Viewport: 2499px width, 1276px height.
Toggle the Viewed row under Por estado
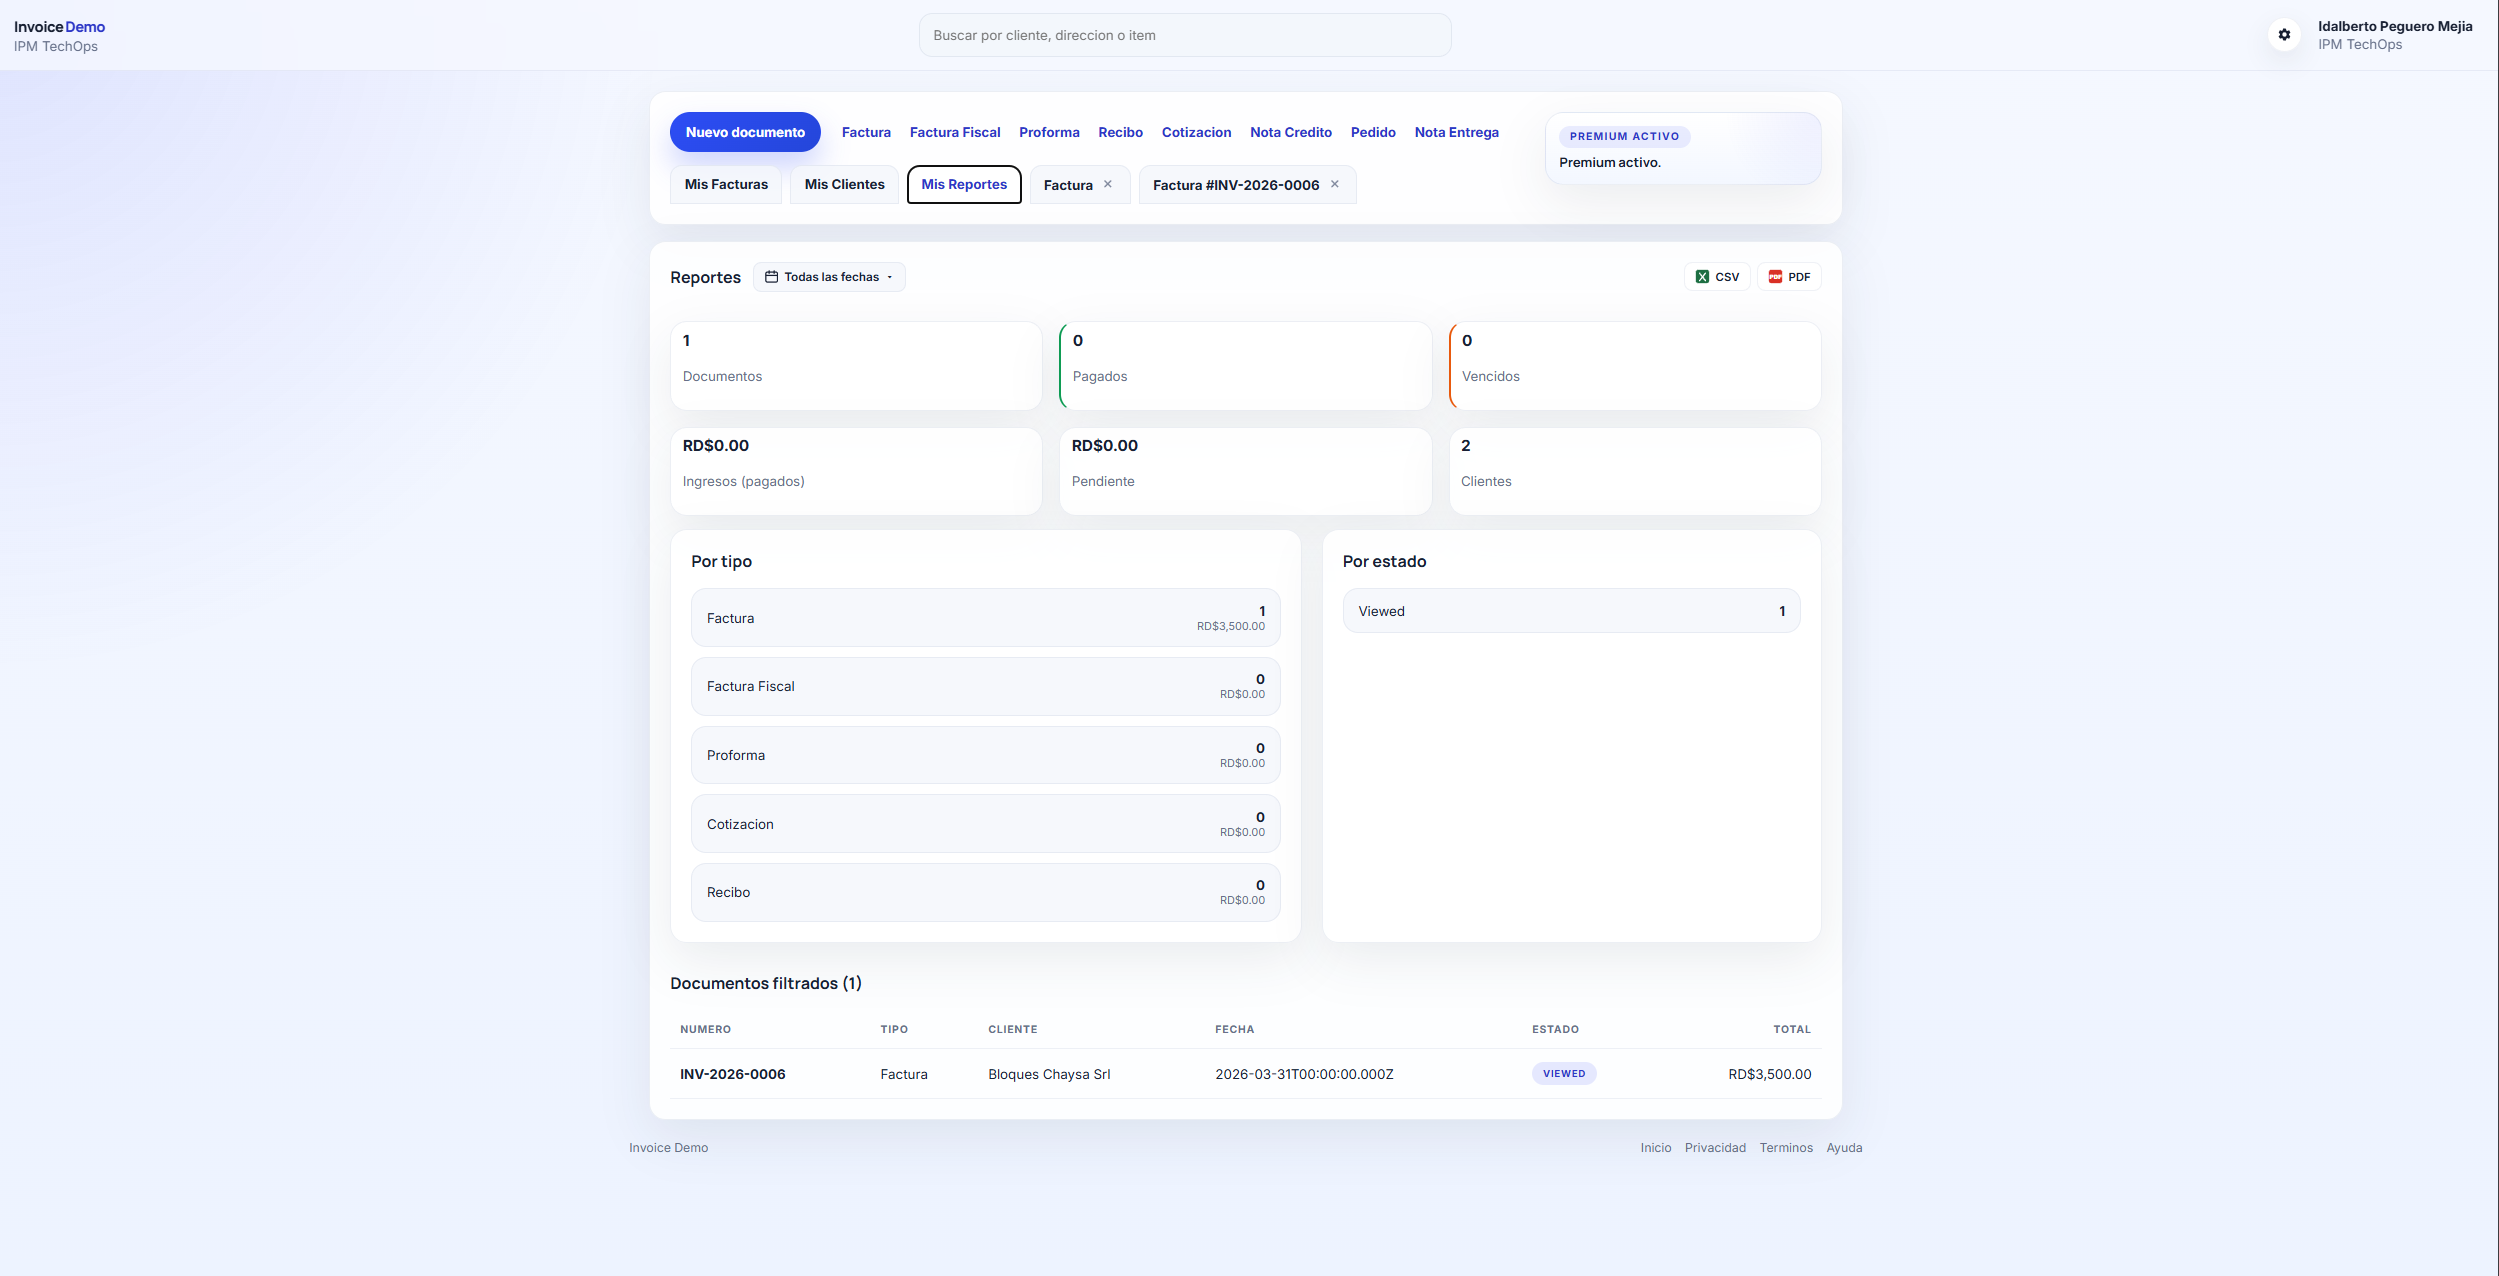[1570, 610]
